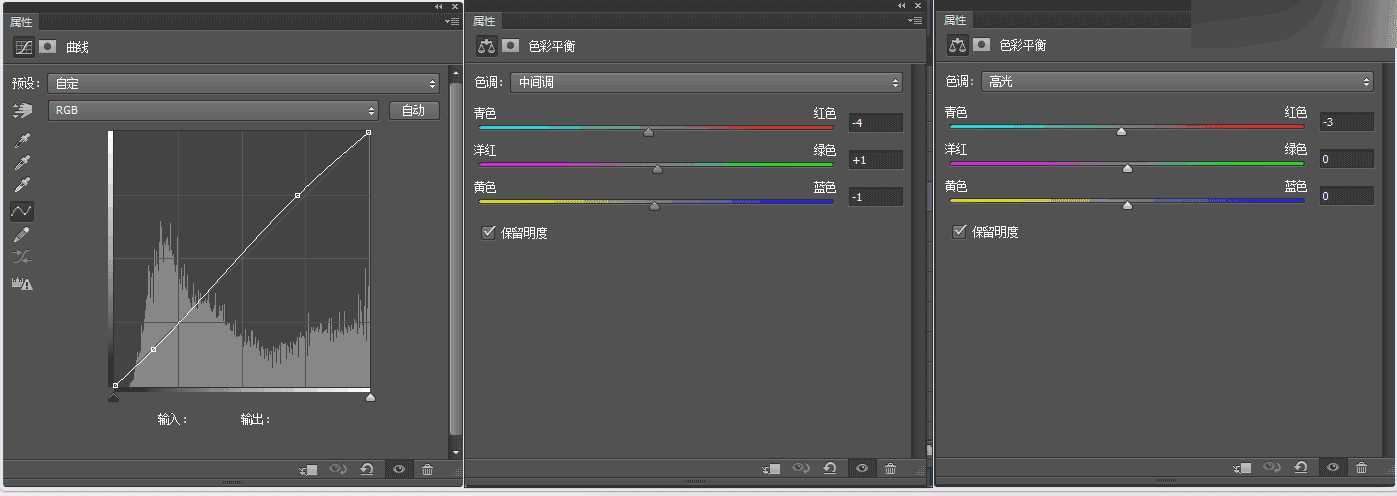
Task: Choose the draw-curve pencil tool
Action: pos(22,234)
